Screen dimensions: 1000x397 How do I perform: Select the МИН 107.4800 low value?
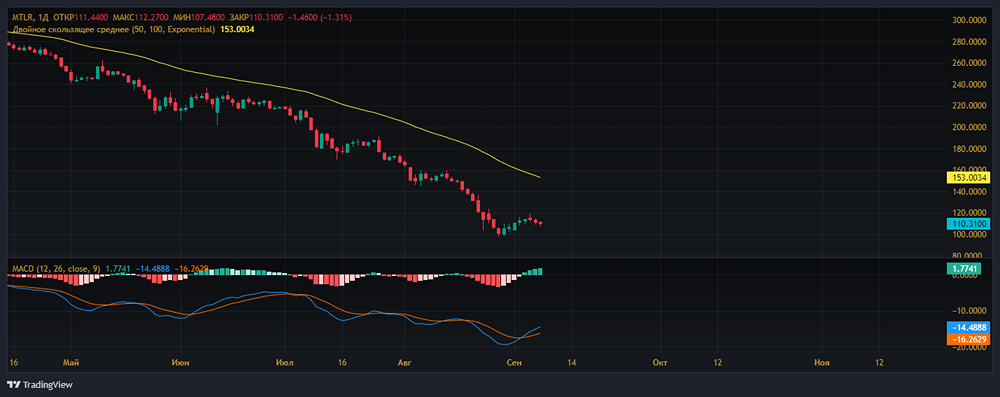click(198, 18)
